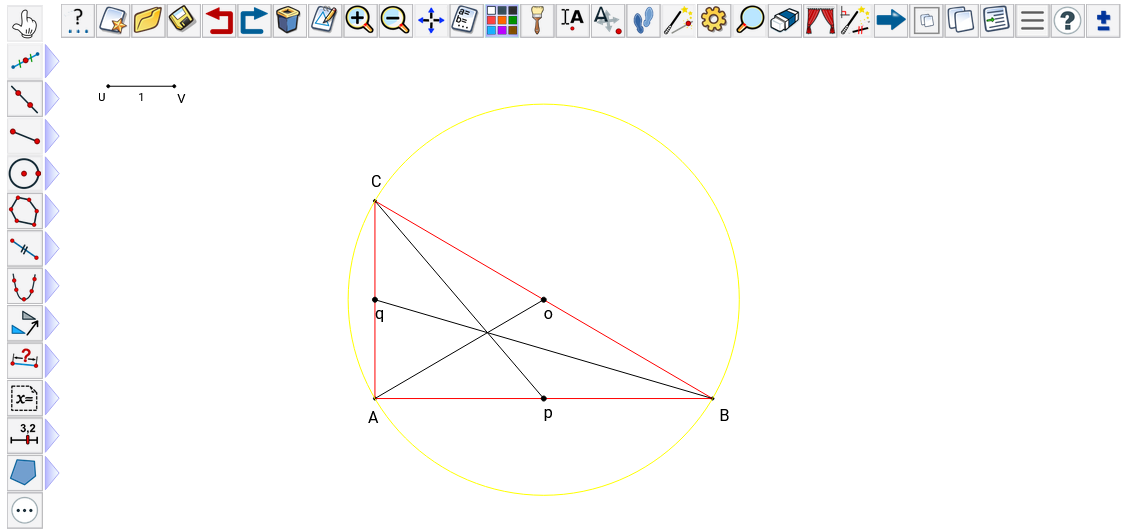The image size is (1126, 530).
Task: Click the red curtain hide/show icon
Action: pos(819,21)
